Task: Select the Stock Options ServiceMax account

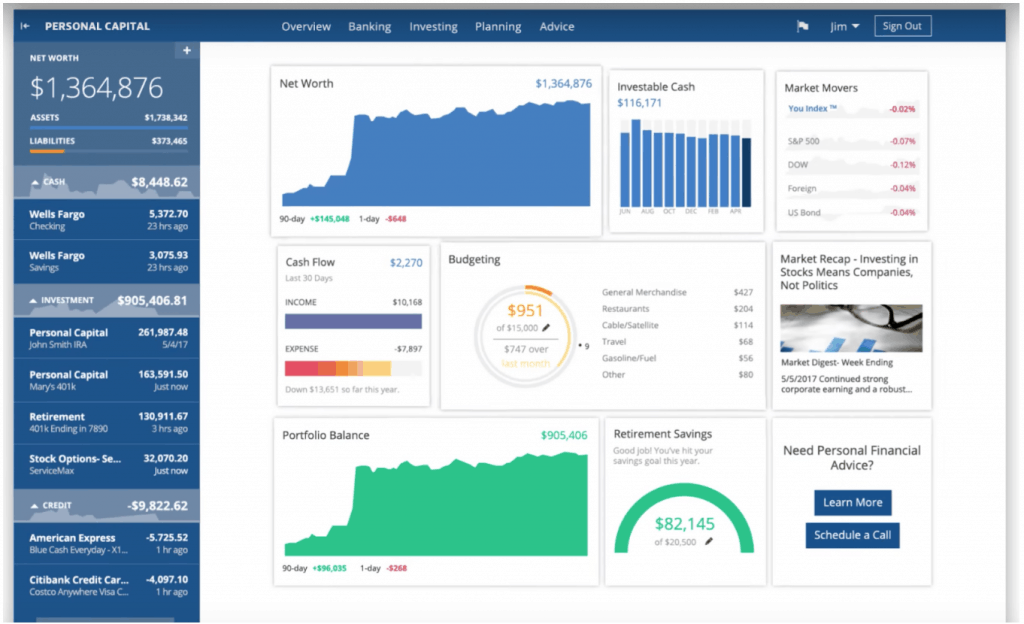Action: (x=107, y=464)
